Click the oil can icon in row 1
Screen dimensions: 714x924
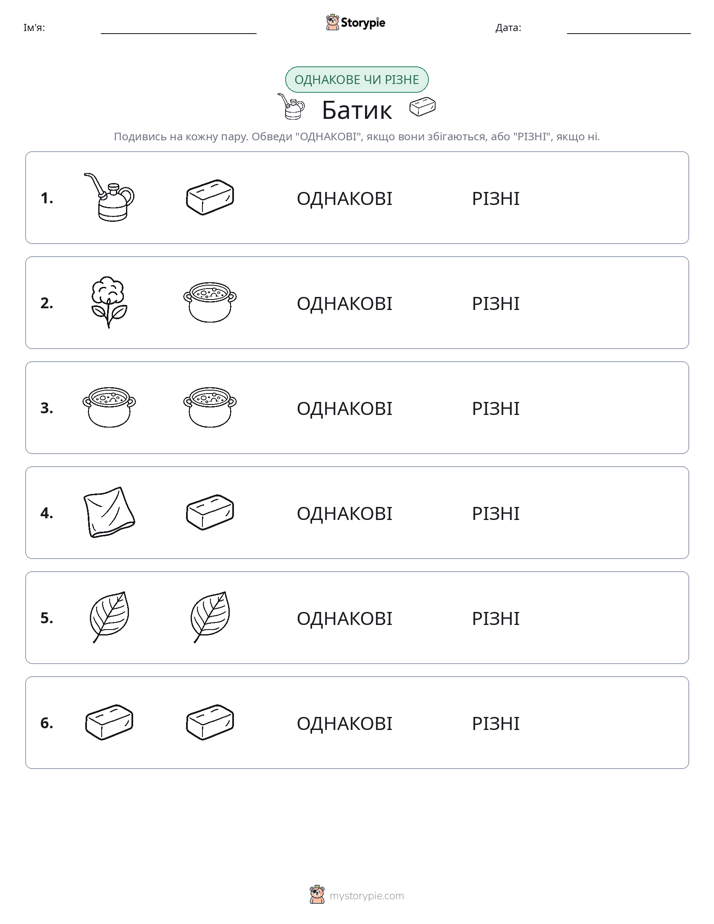109,197
